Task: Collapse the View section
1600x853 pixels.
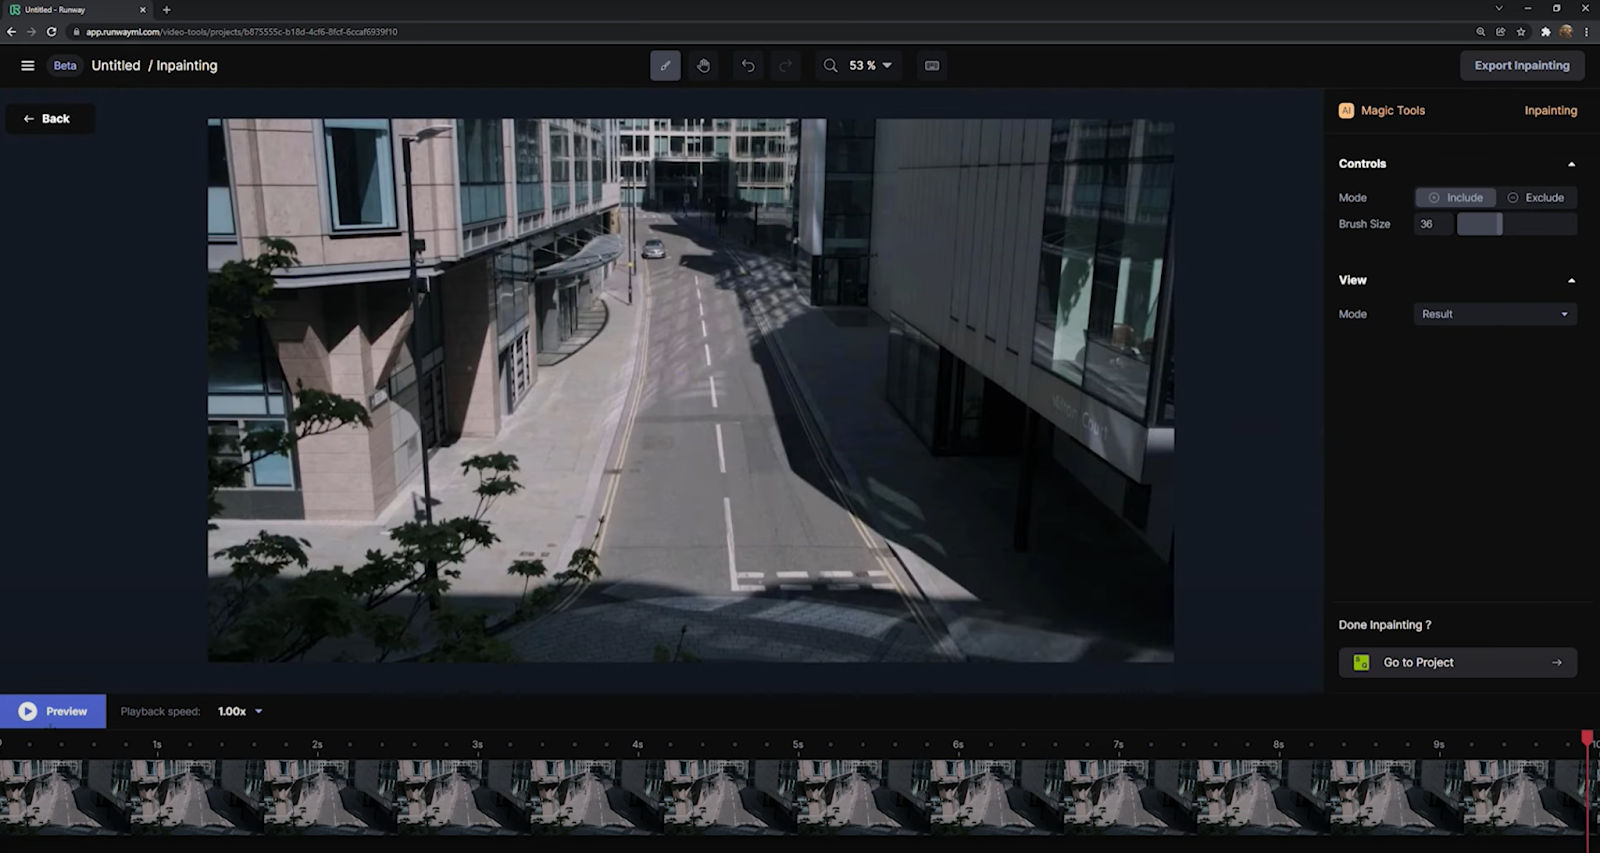Action: tap(1571, 281)
